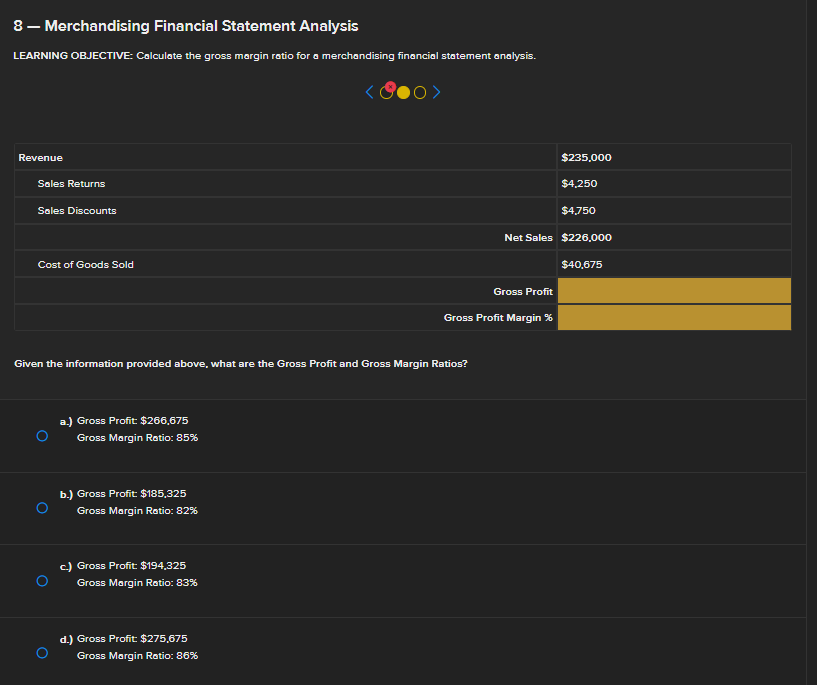Click answer text Gross Profit: $266,675

[132, 420]
